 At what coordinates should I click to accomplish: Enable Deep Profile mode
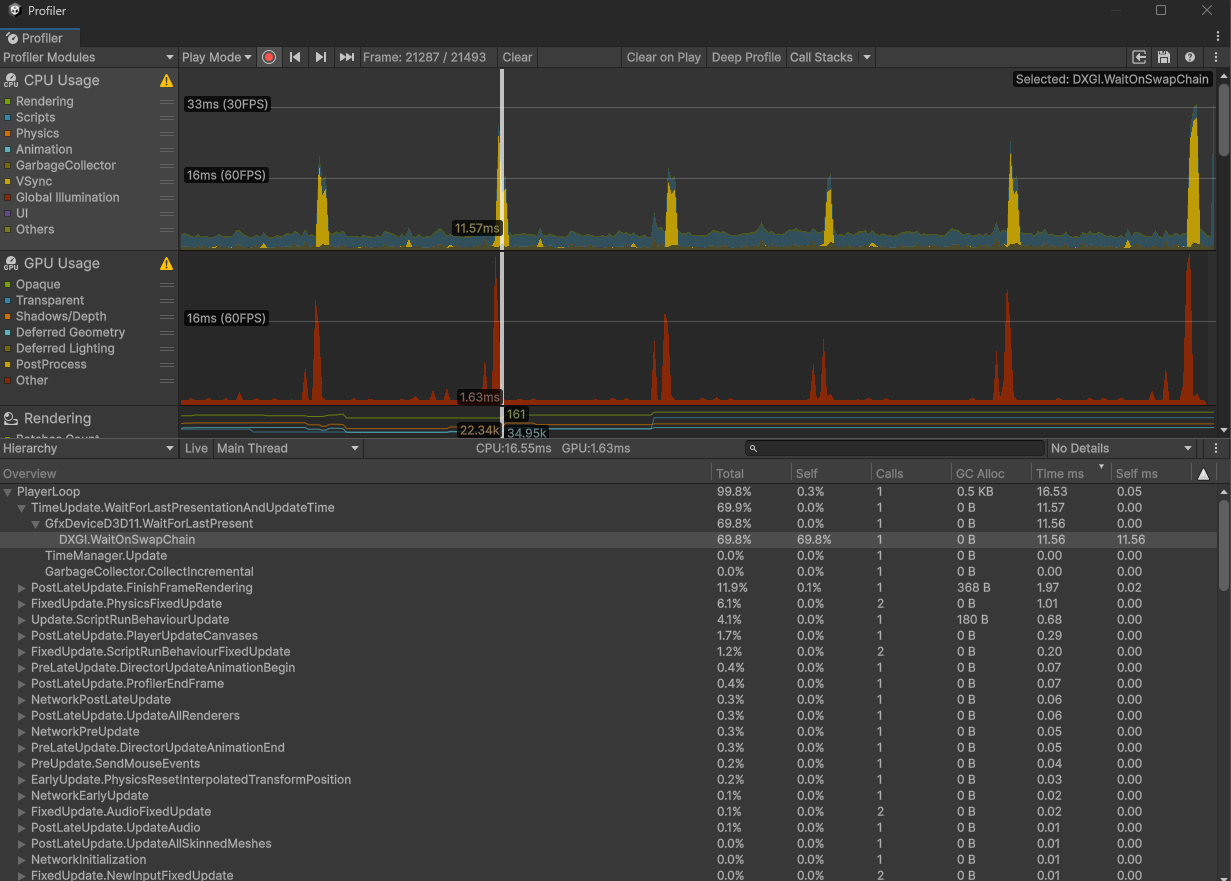pyautogui.click(x=746, y=57)
